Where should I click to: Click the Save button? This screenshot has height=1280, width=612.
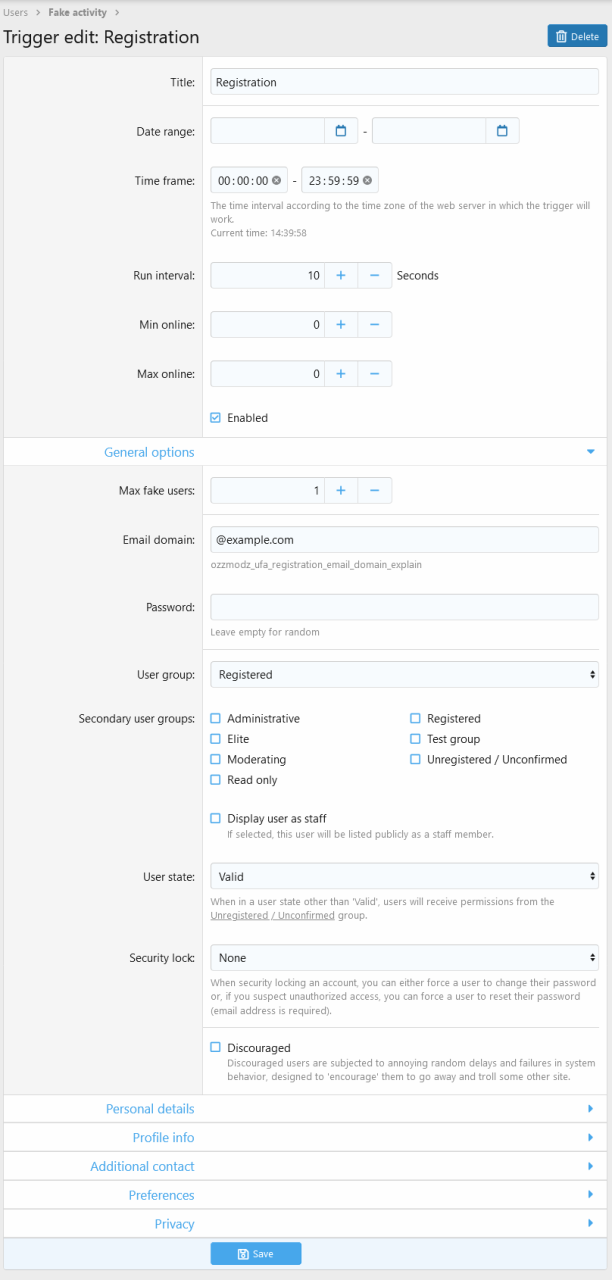[x=255, y=1254]
